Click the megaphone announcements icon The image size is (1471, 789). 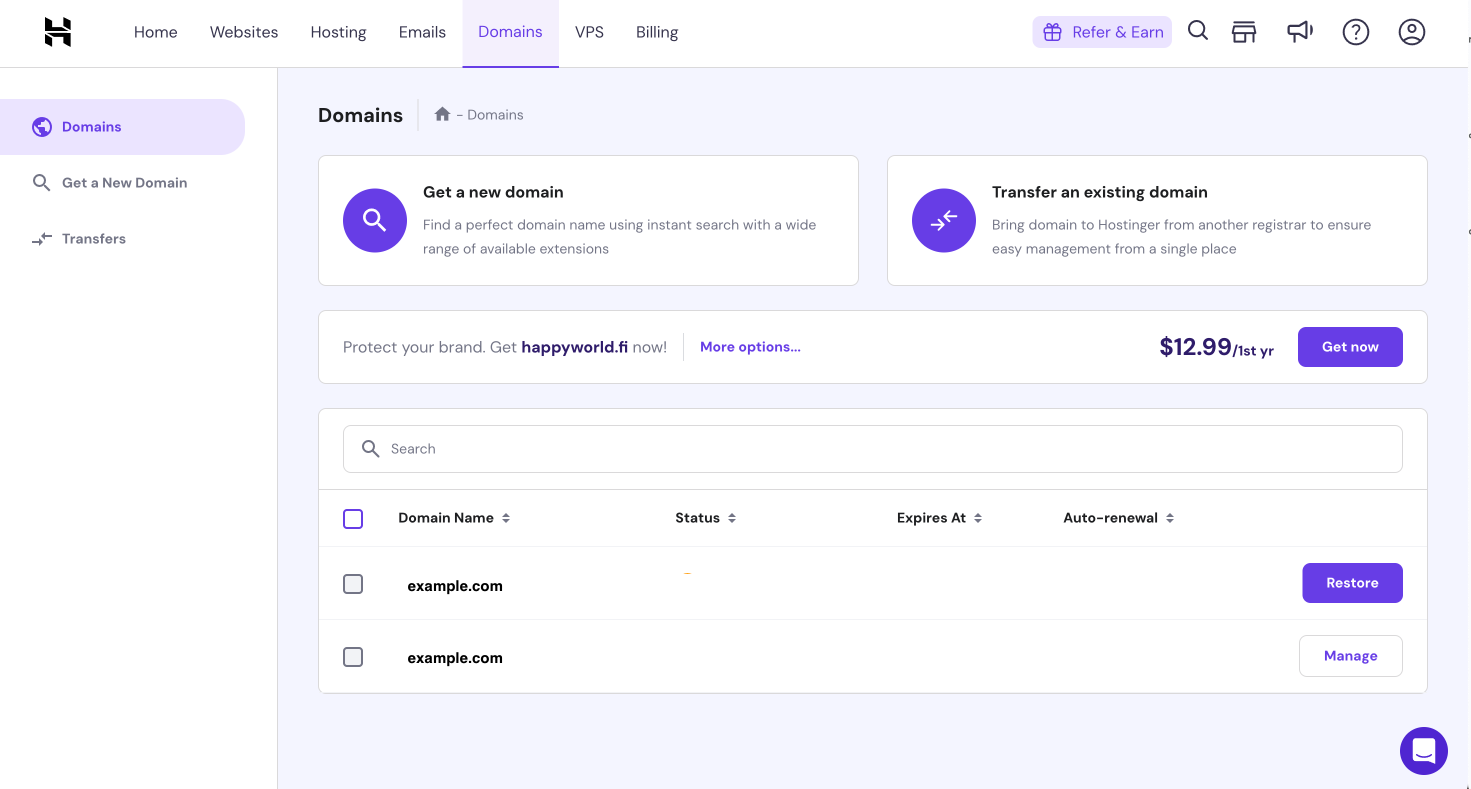click(1299, 31)
